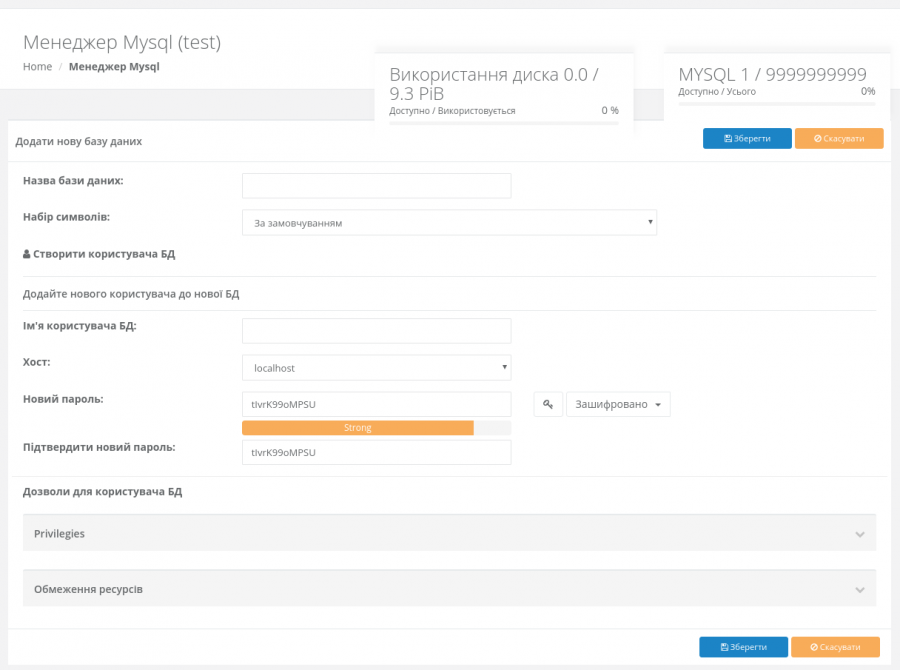Click the key icon to generate password
Screen dimensions: 900x670
[547, 404]
